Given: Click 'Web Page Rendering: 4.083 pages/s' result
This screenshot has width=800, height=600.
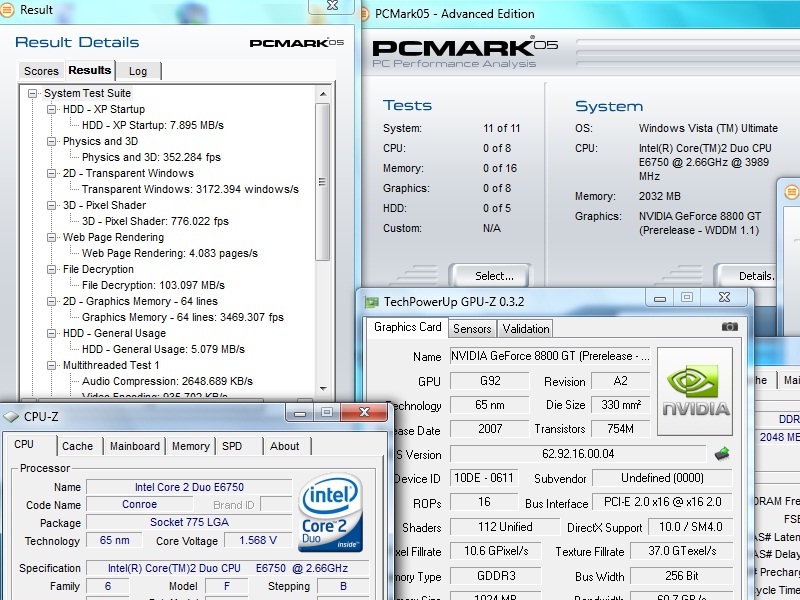Looking at the screenshot, I should pyautogui.click(x=169, y=254).
